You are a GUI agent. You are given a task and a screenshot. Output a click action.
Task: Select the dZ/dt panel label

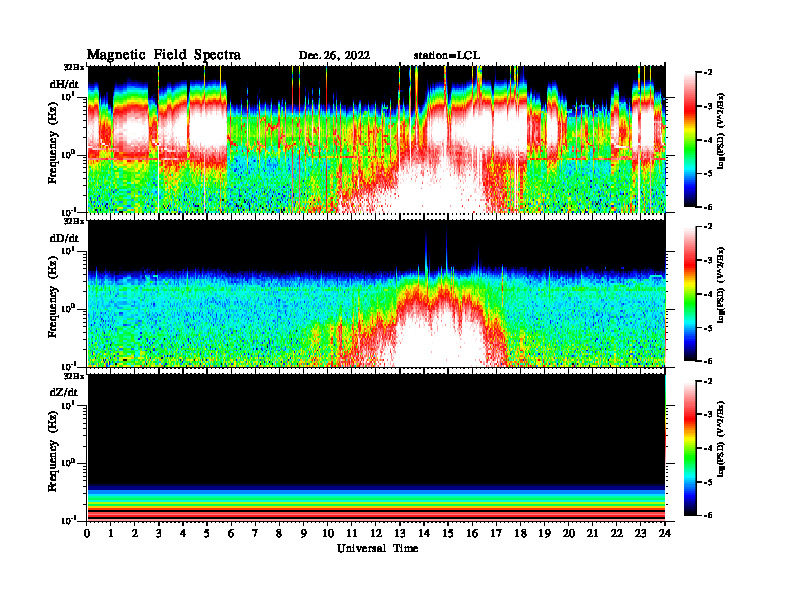point(64,392)
